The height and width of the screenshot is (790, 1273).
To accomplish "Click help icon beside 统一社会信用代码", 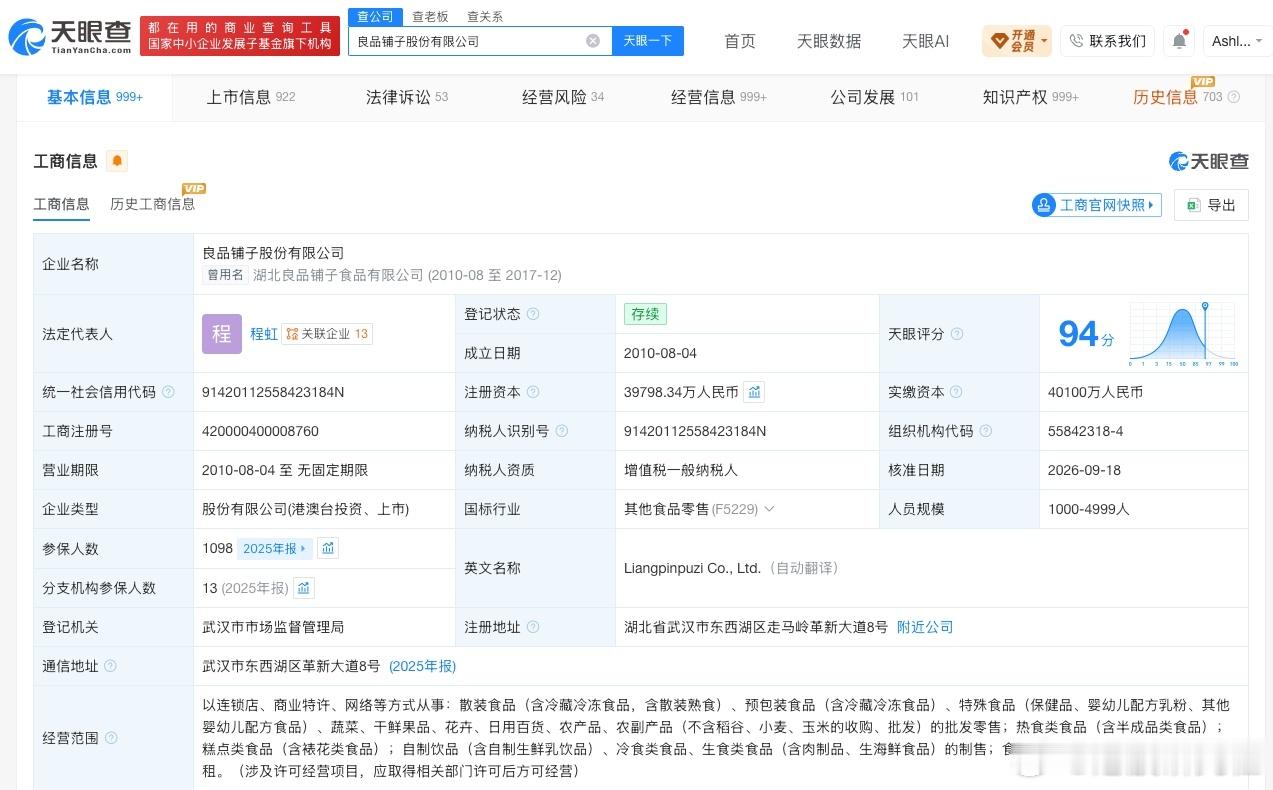I will pos(168,392).
